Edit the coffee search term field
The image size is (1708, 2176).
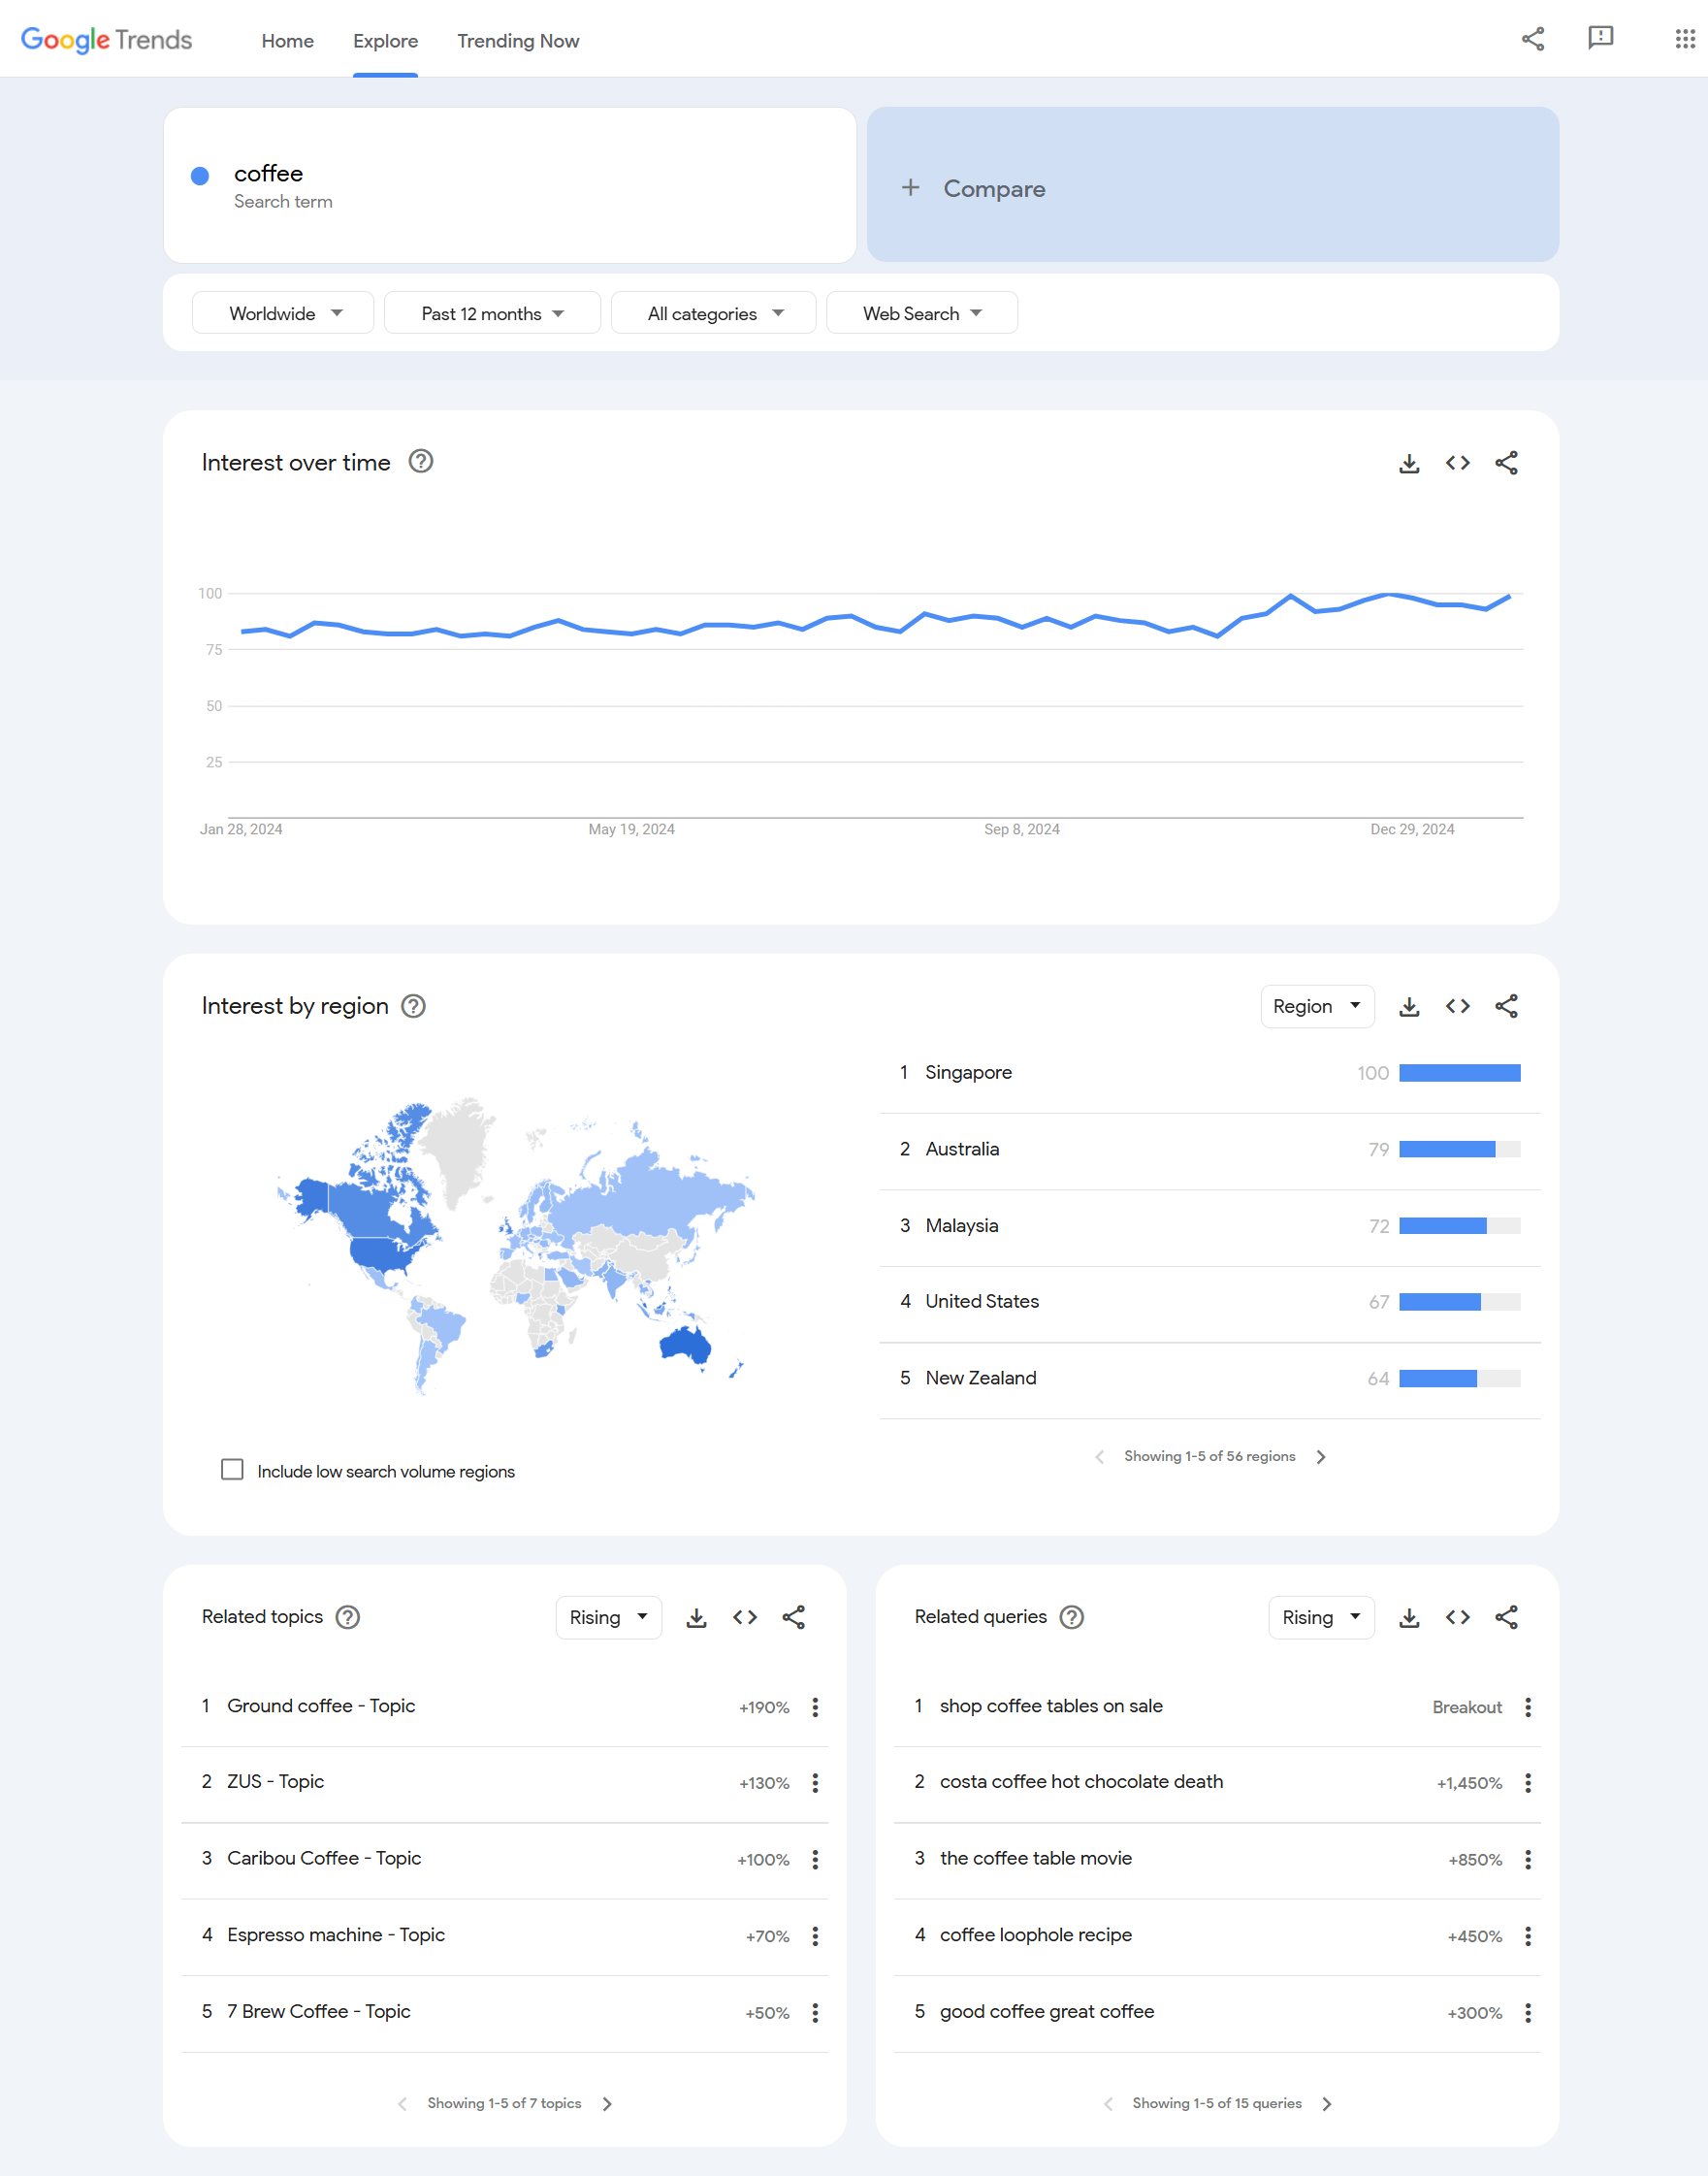point(509,186)
